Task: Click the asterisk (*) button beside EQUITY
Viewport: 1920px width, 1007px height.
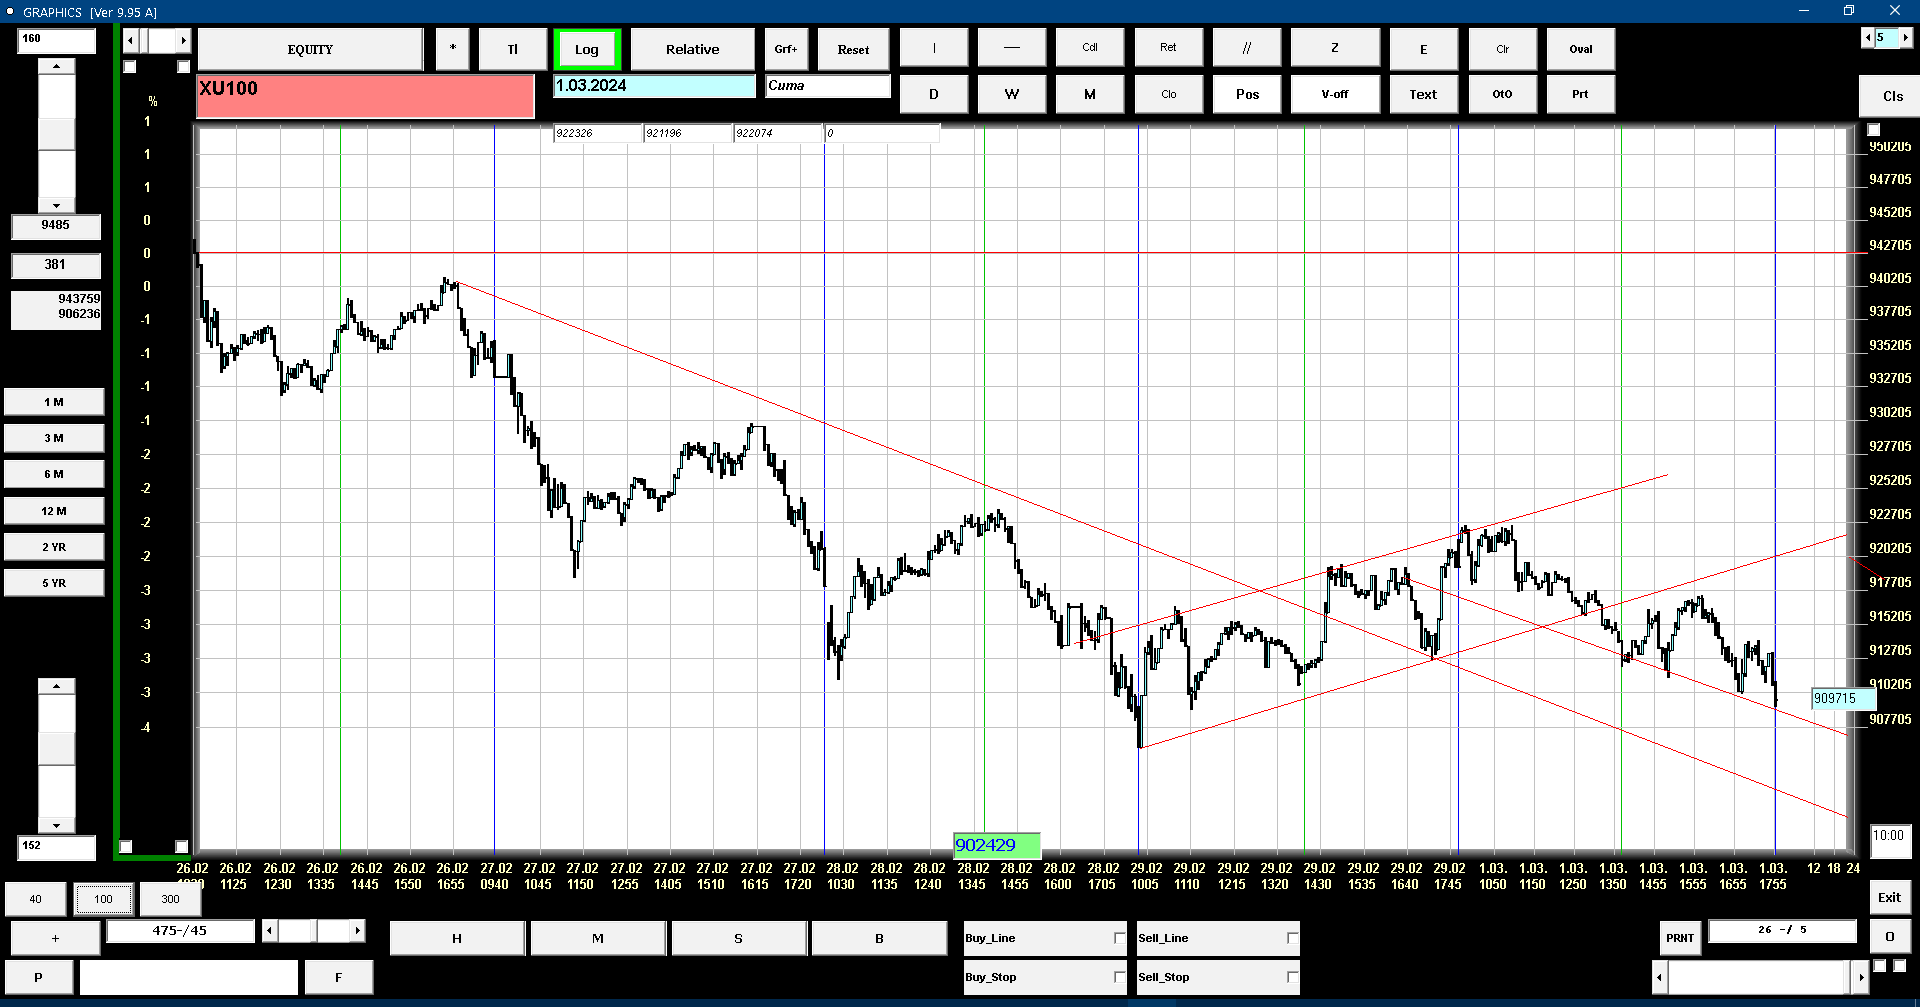Action: [x=453, y=49]
